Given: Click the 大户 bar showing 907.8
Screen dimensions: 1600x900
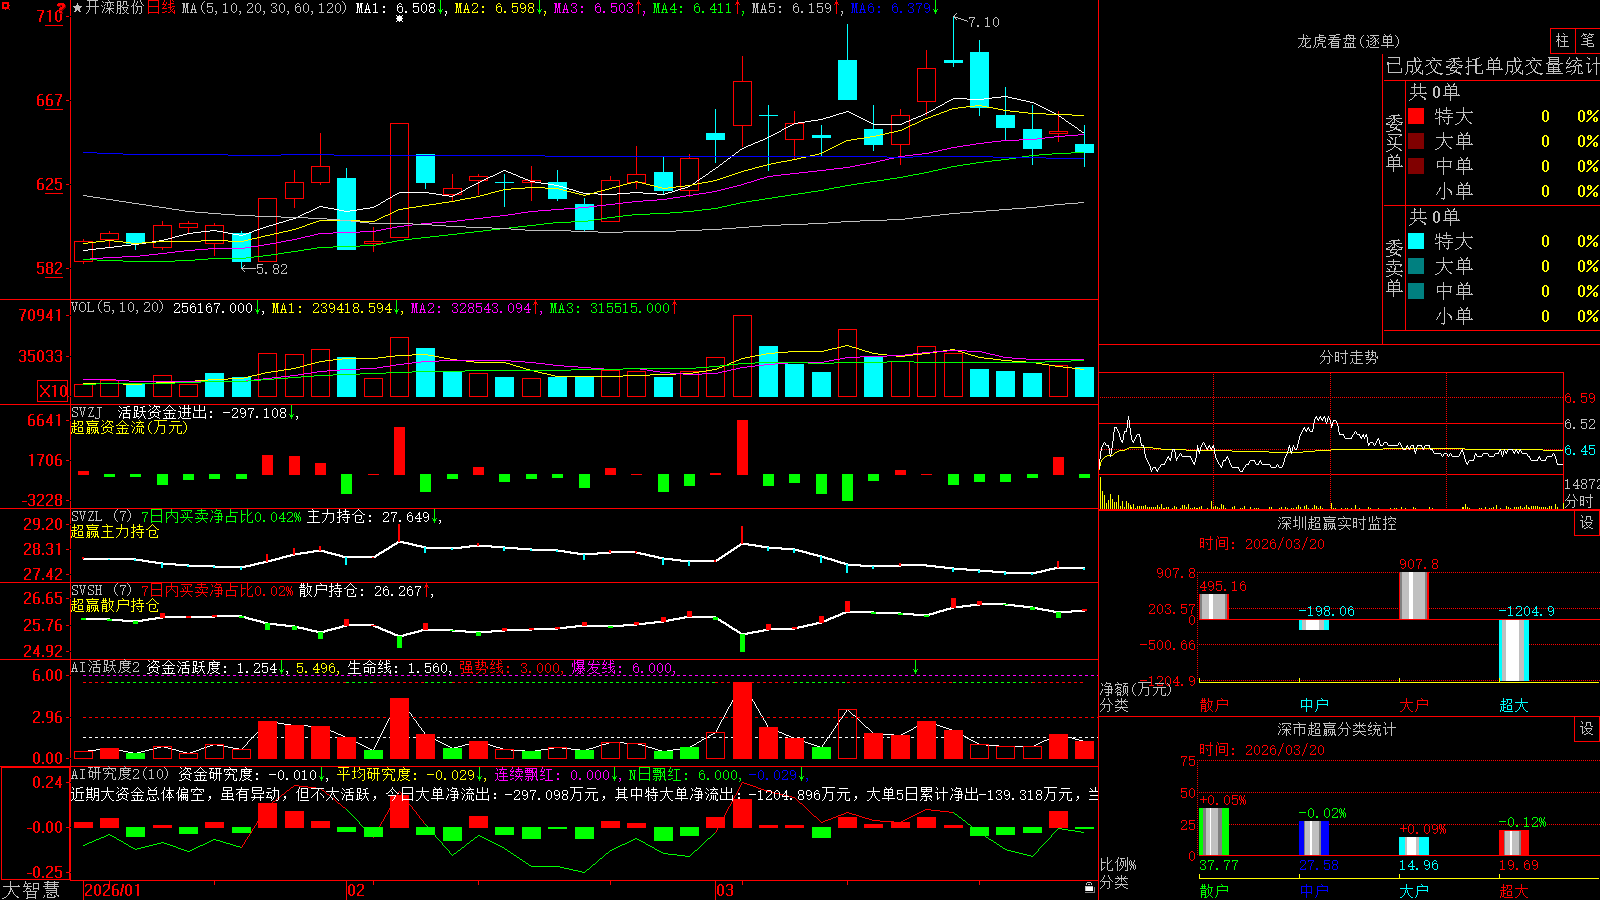Looking at the screenshot, I should (1414, 595).
